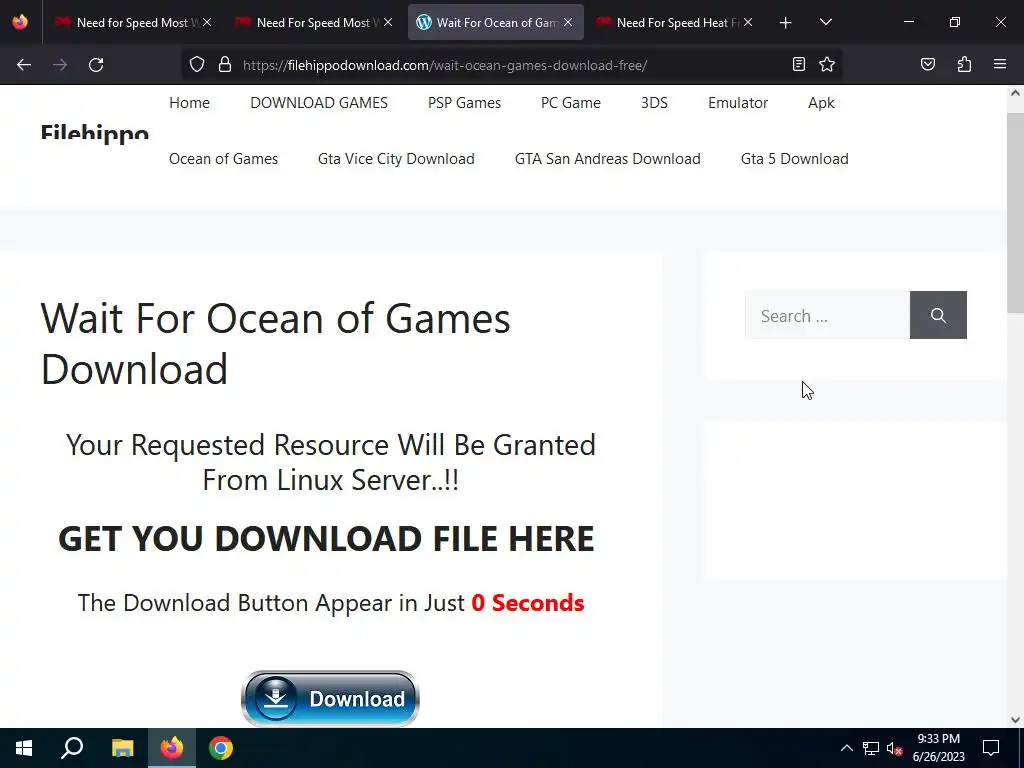Toggle Reader View in address bar
The image size is (1024, 768).
pyautogui.click(x=798, y=64)
